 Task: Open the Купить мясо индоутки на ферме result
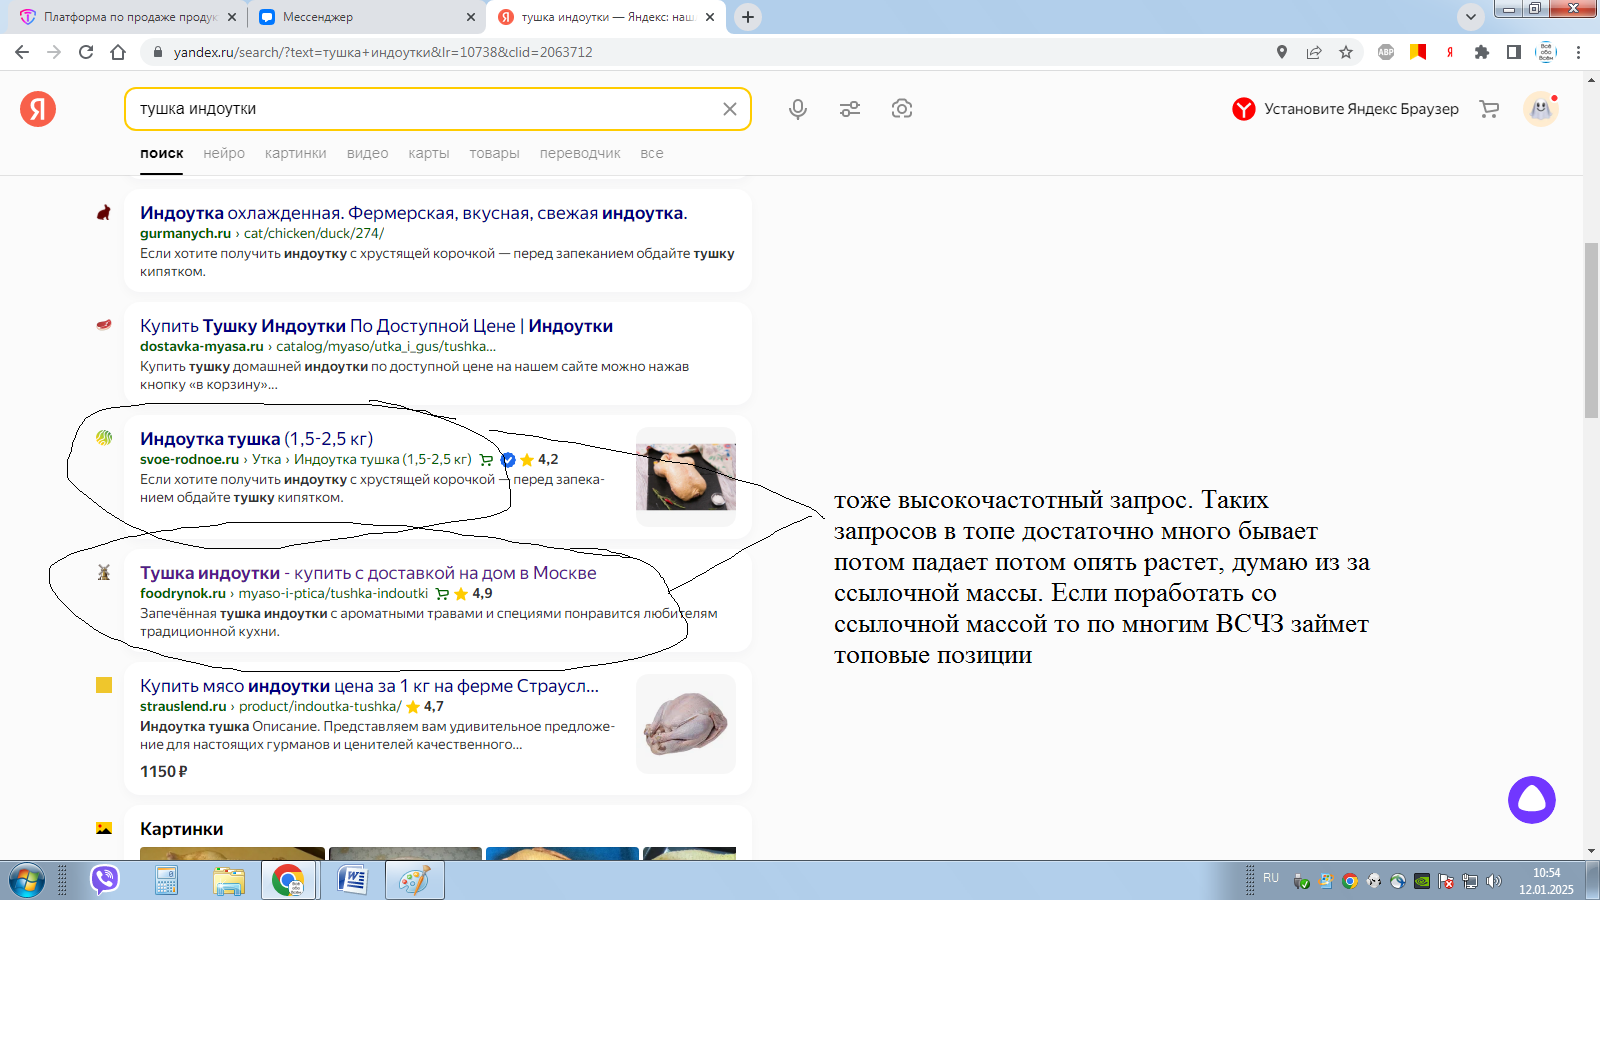tap(369, 686)
